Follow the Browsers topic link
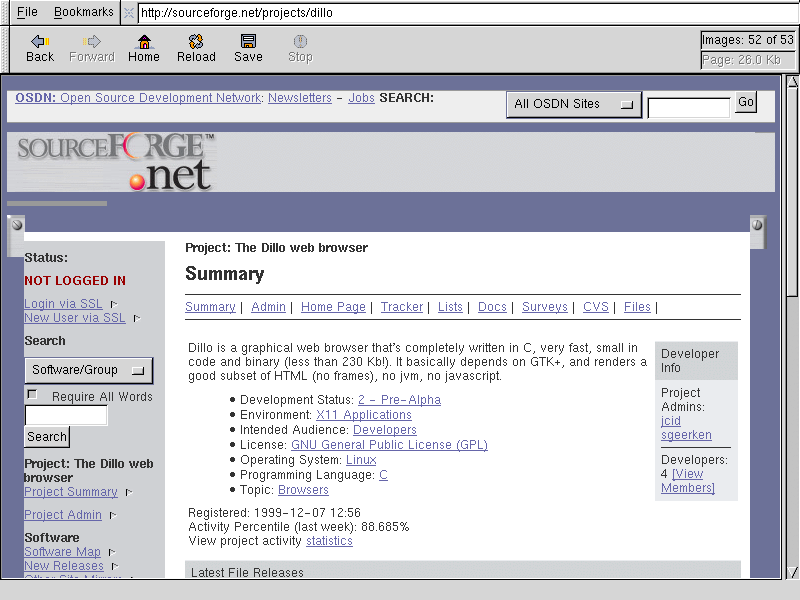The height and width of the screenshot is (600, 800). (x=303, y=490)
